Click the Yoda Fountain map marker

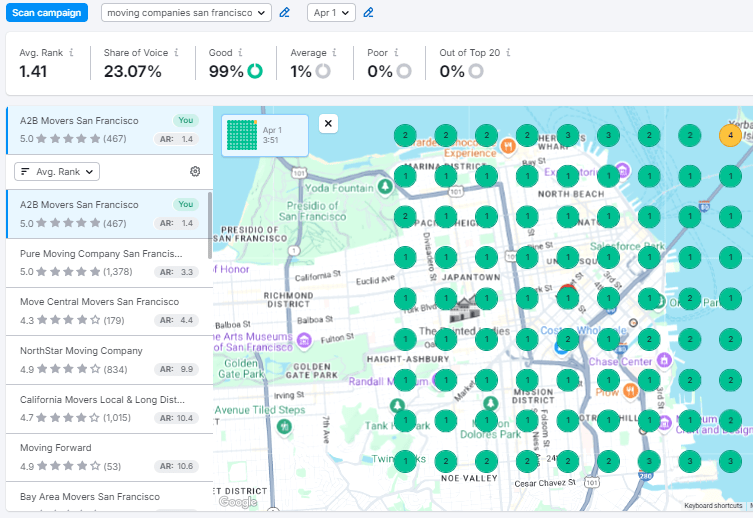click(x=385, y=186)
